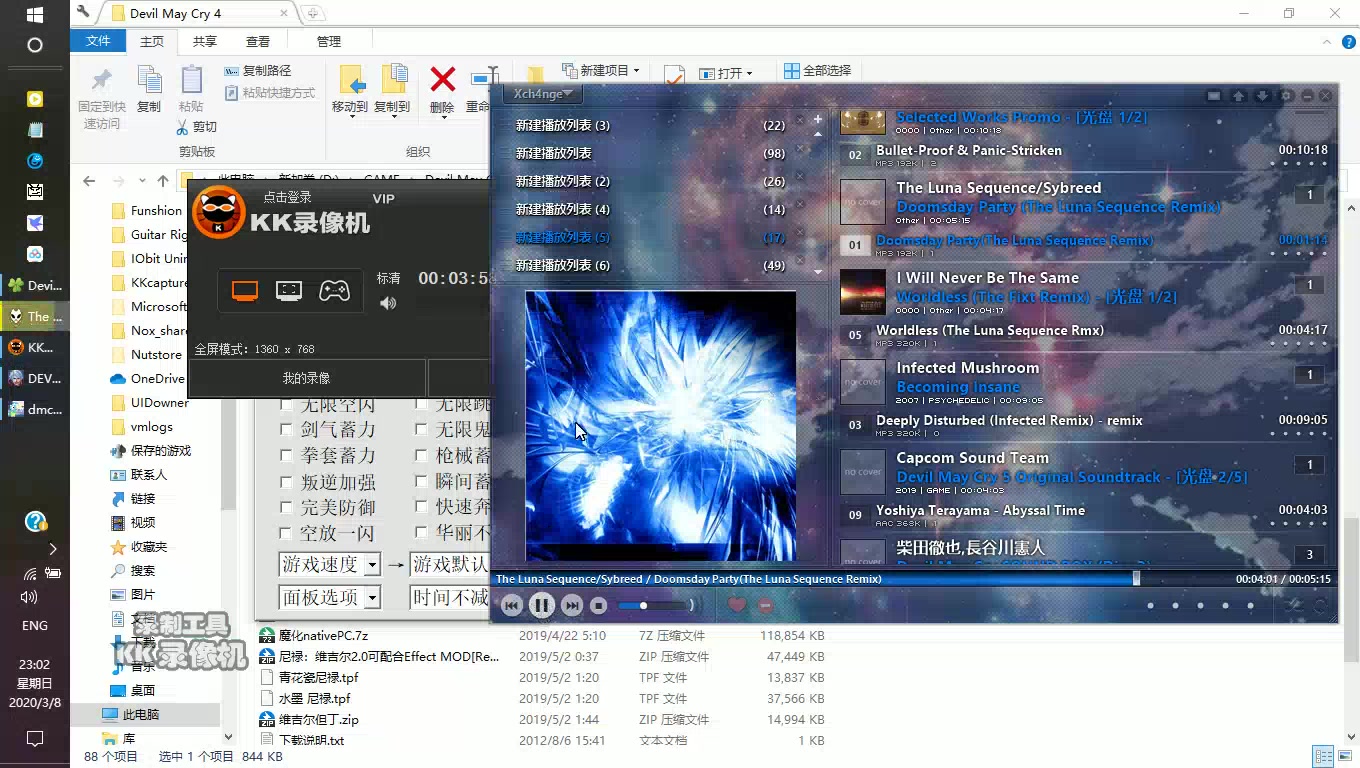Select Devil May Cry 4 tab

point(198,14)
